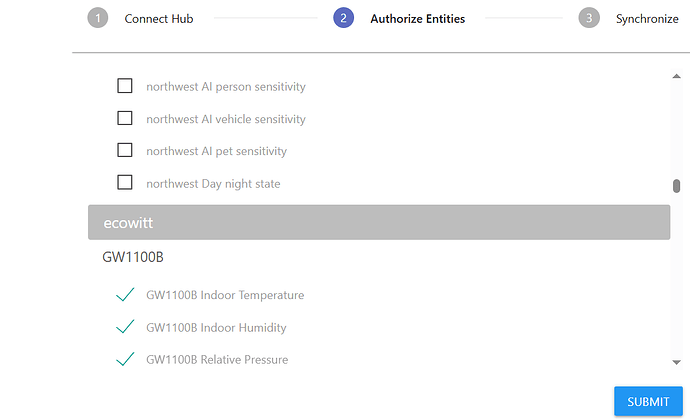Enable northwest AI person sensitivity checkbox
Screen dimensions: 690x419
pyautogui.click(x=125, y=86)
